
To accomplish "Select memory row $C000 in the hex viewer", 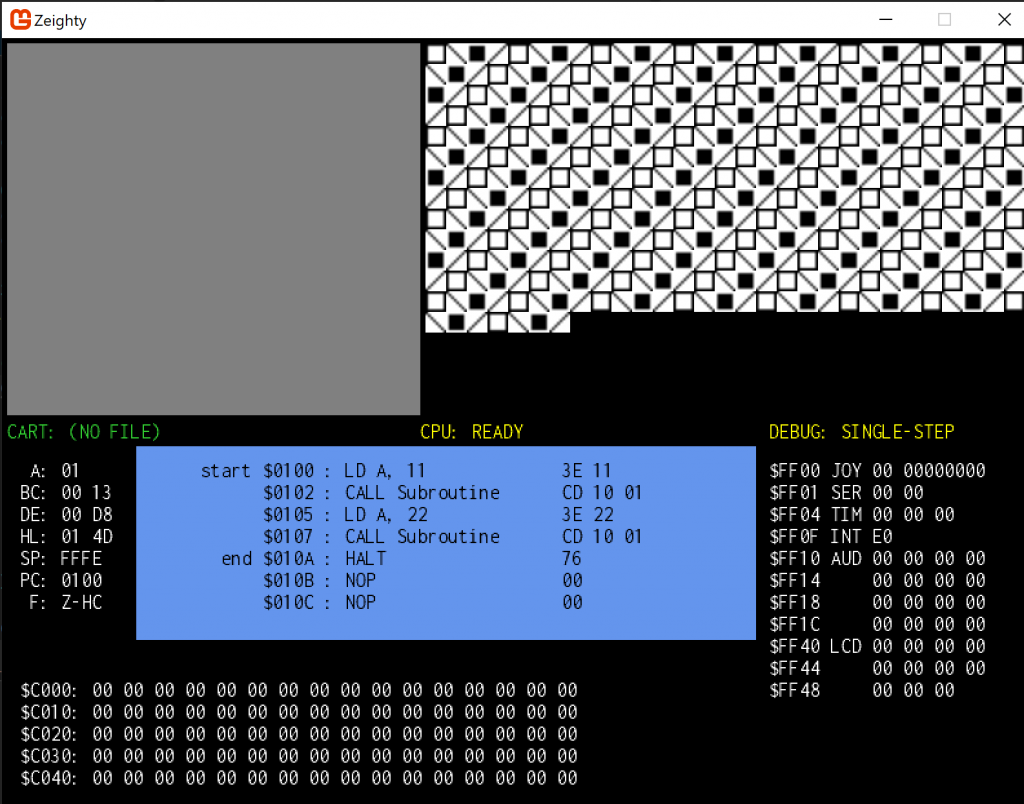I will point(300,690).
